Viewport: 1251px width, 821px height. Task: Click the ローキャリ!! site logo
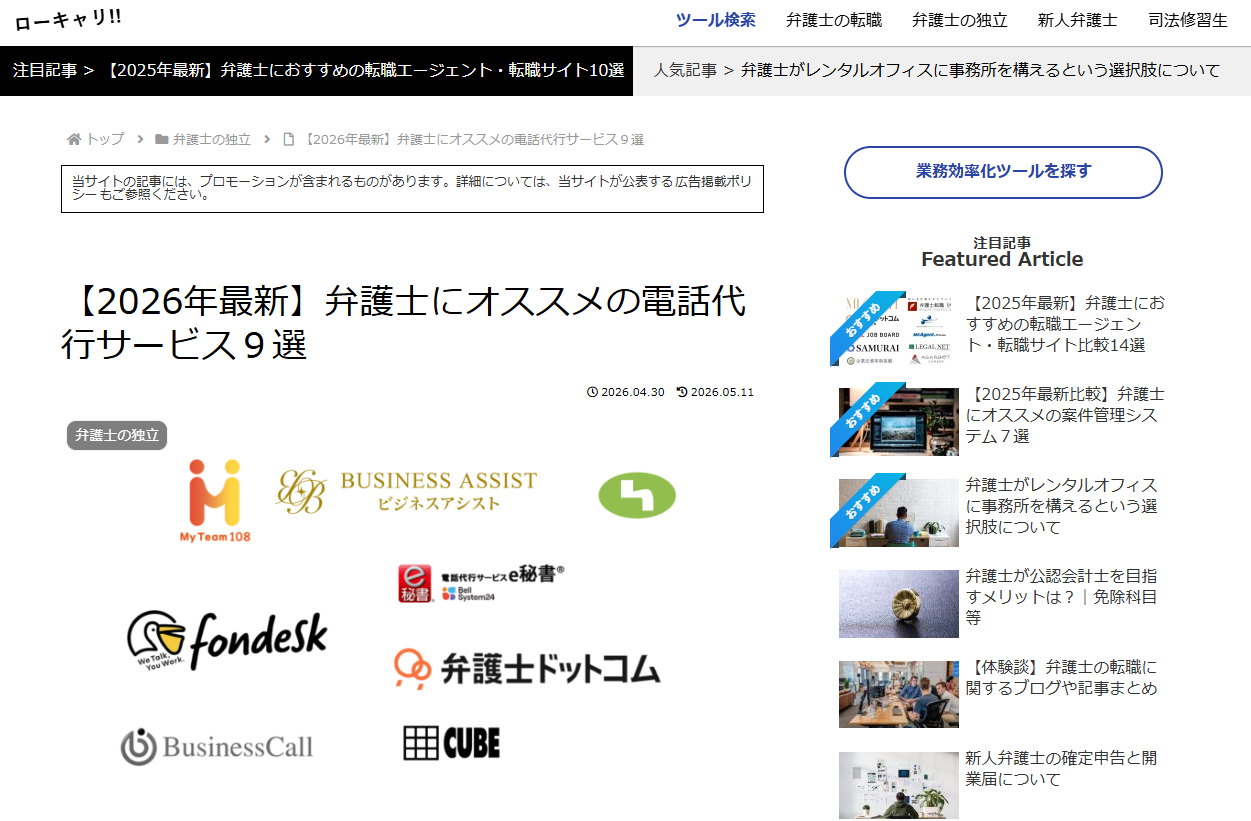(x=68, y=20)
